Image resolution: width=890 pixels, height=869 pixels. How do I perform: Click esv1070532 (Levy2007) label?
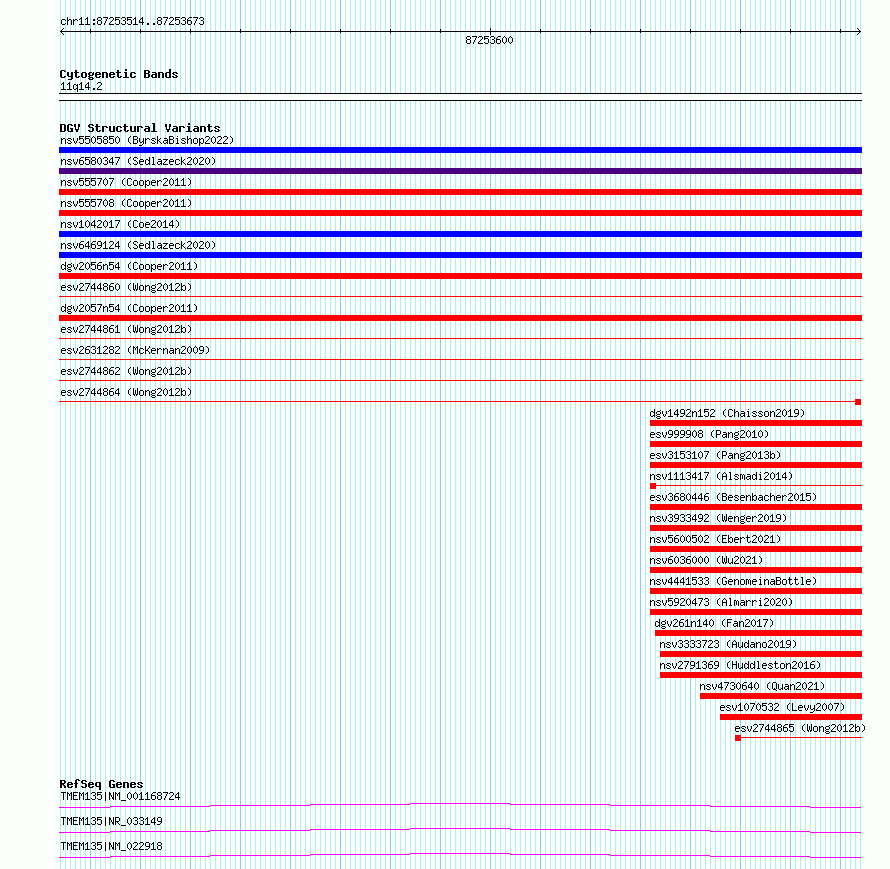click(x=782, y=707)
